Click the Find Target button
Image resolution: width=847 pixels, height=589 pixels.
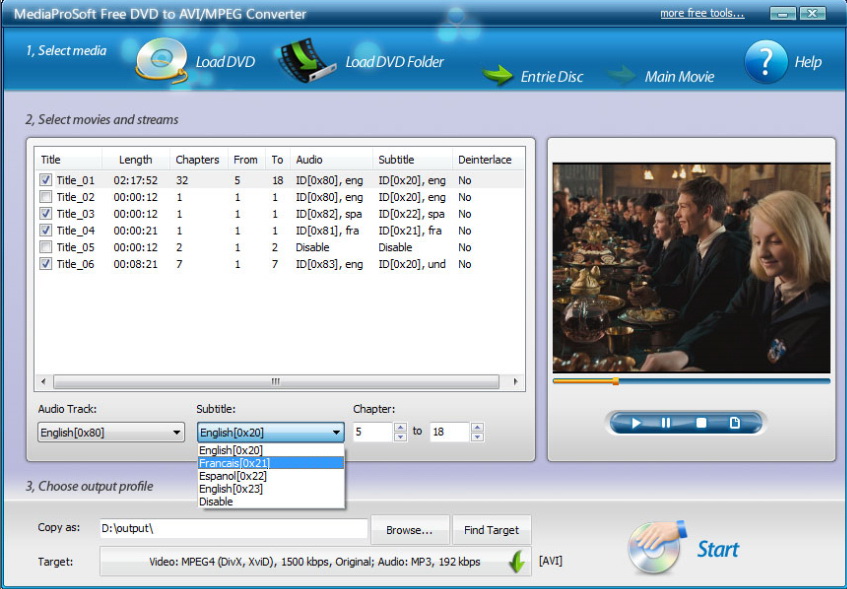click(492, 530)
